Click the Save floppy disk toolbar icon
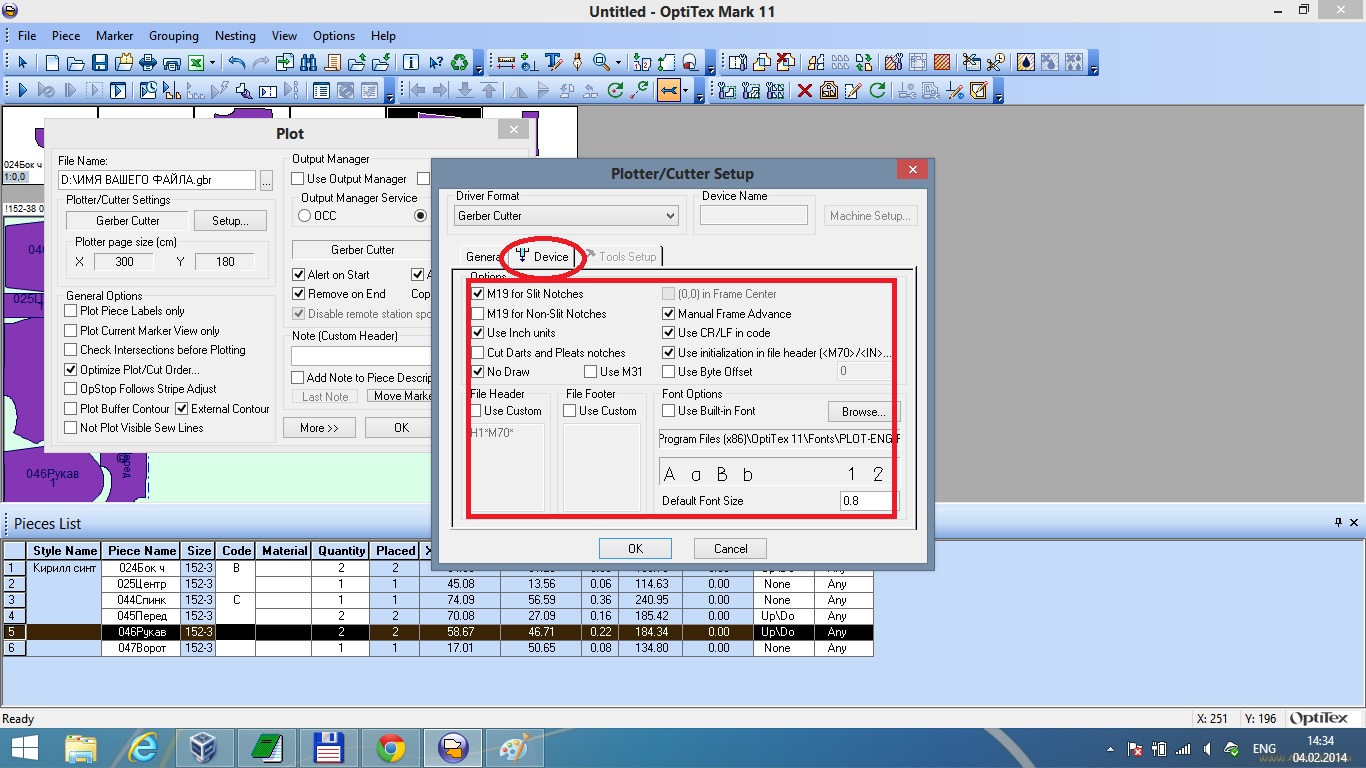The height and width of the screenshot is (768, 1366). 99,63
